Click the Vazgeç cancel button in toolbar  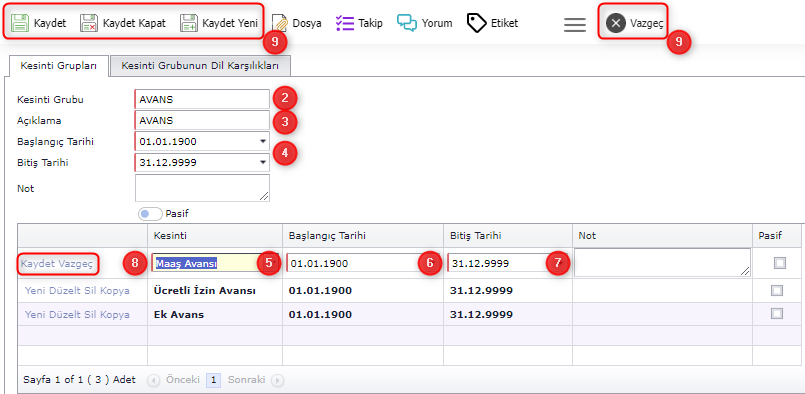pyautogui.click(x=634, y=23)
